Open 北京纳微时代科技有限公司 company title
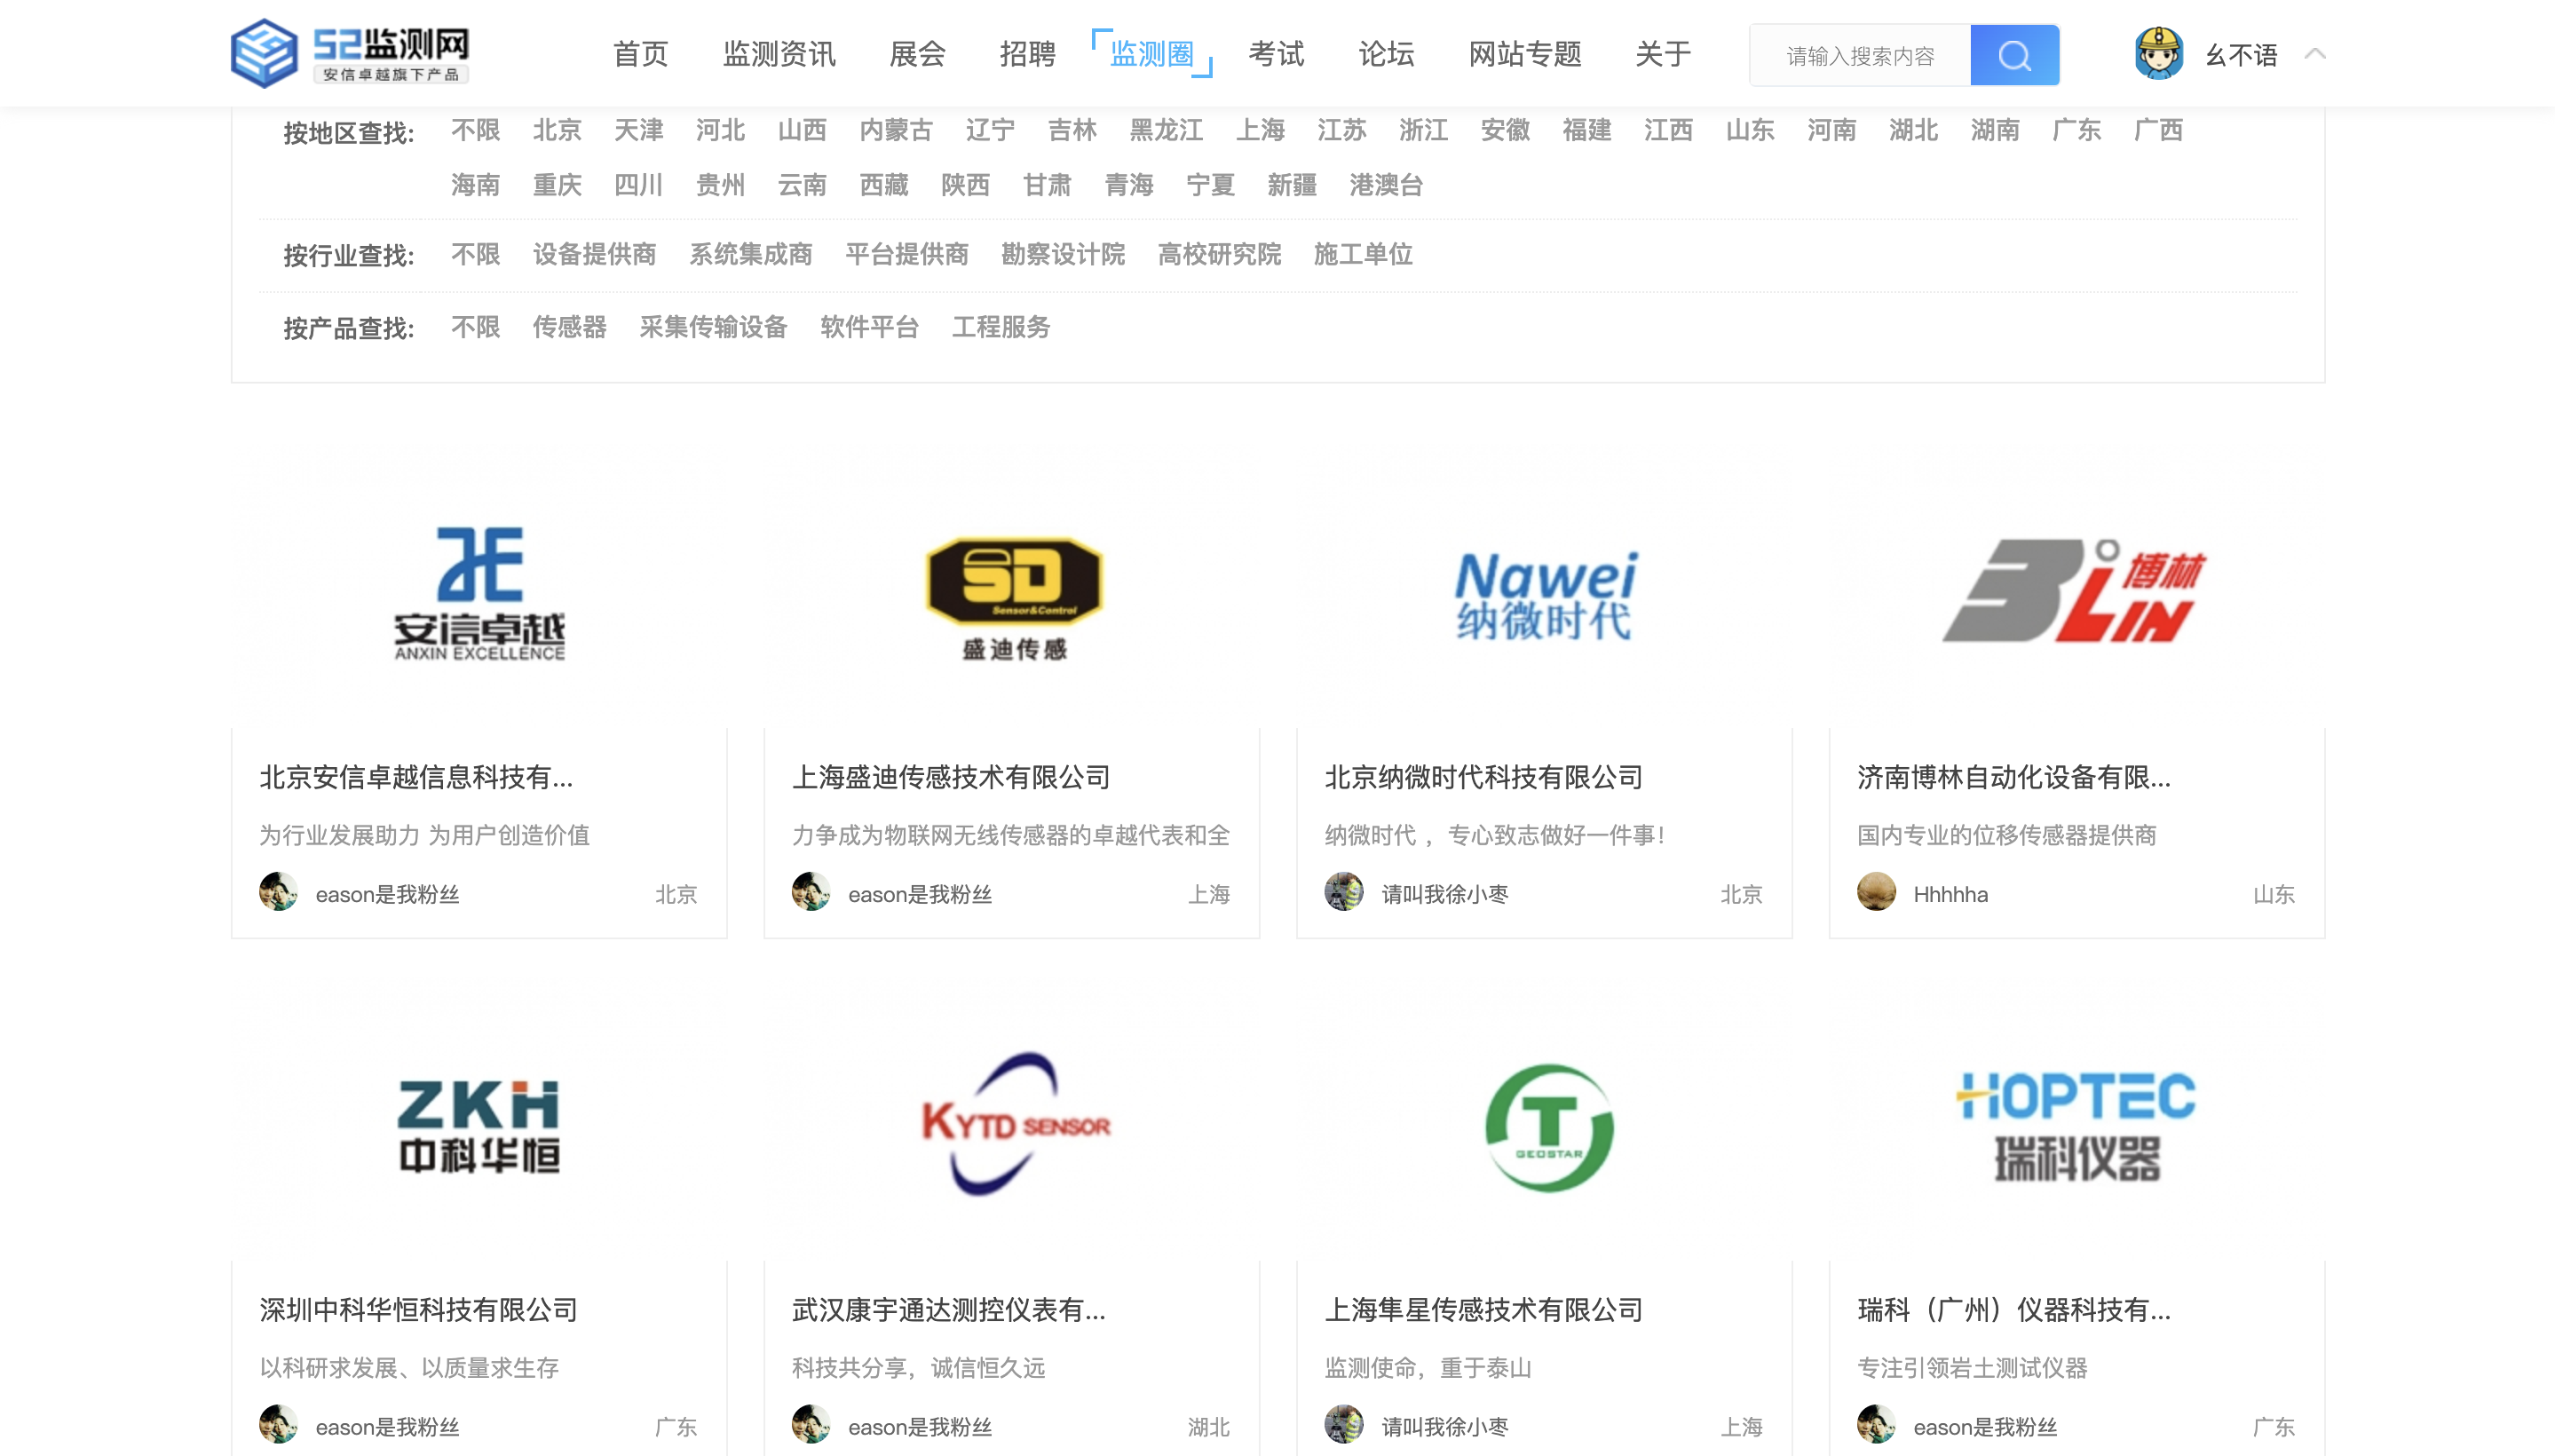This screenshot has height=1456, width=2555. [x=1484, y=777]
